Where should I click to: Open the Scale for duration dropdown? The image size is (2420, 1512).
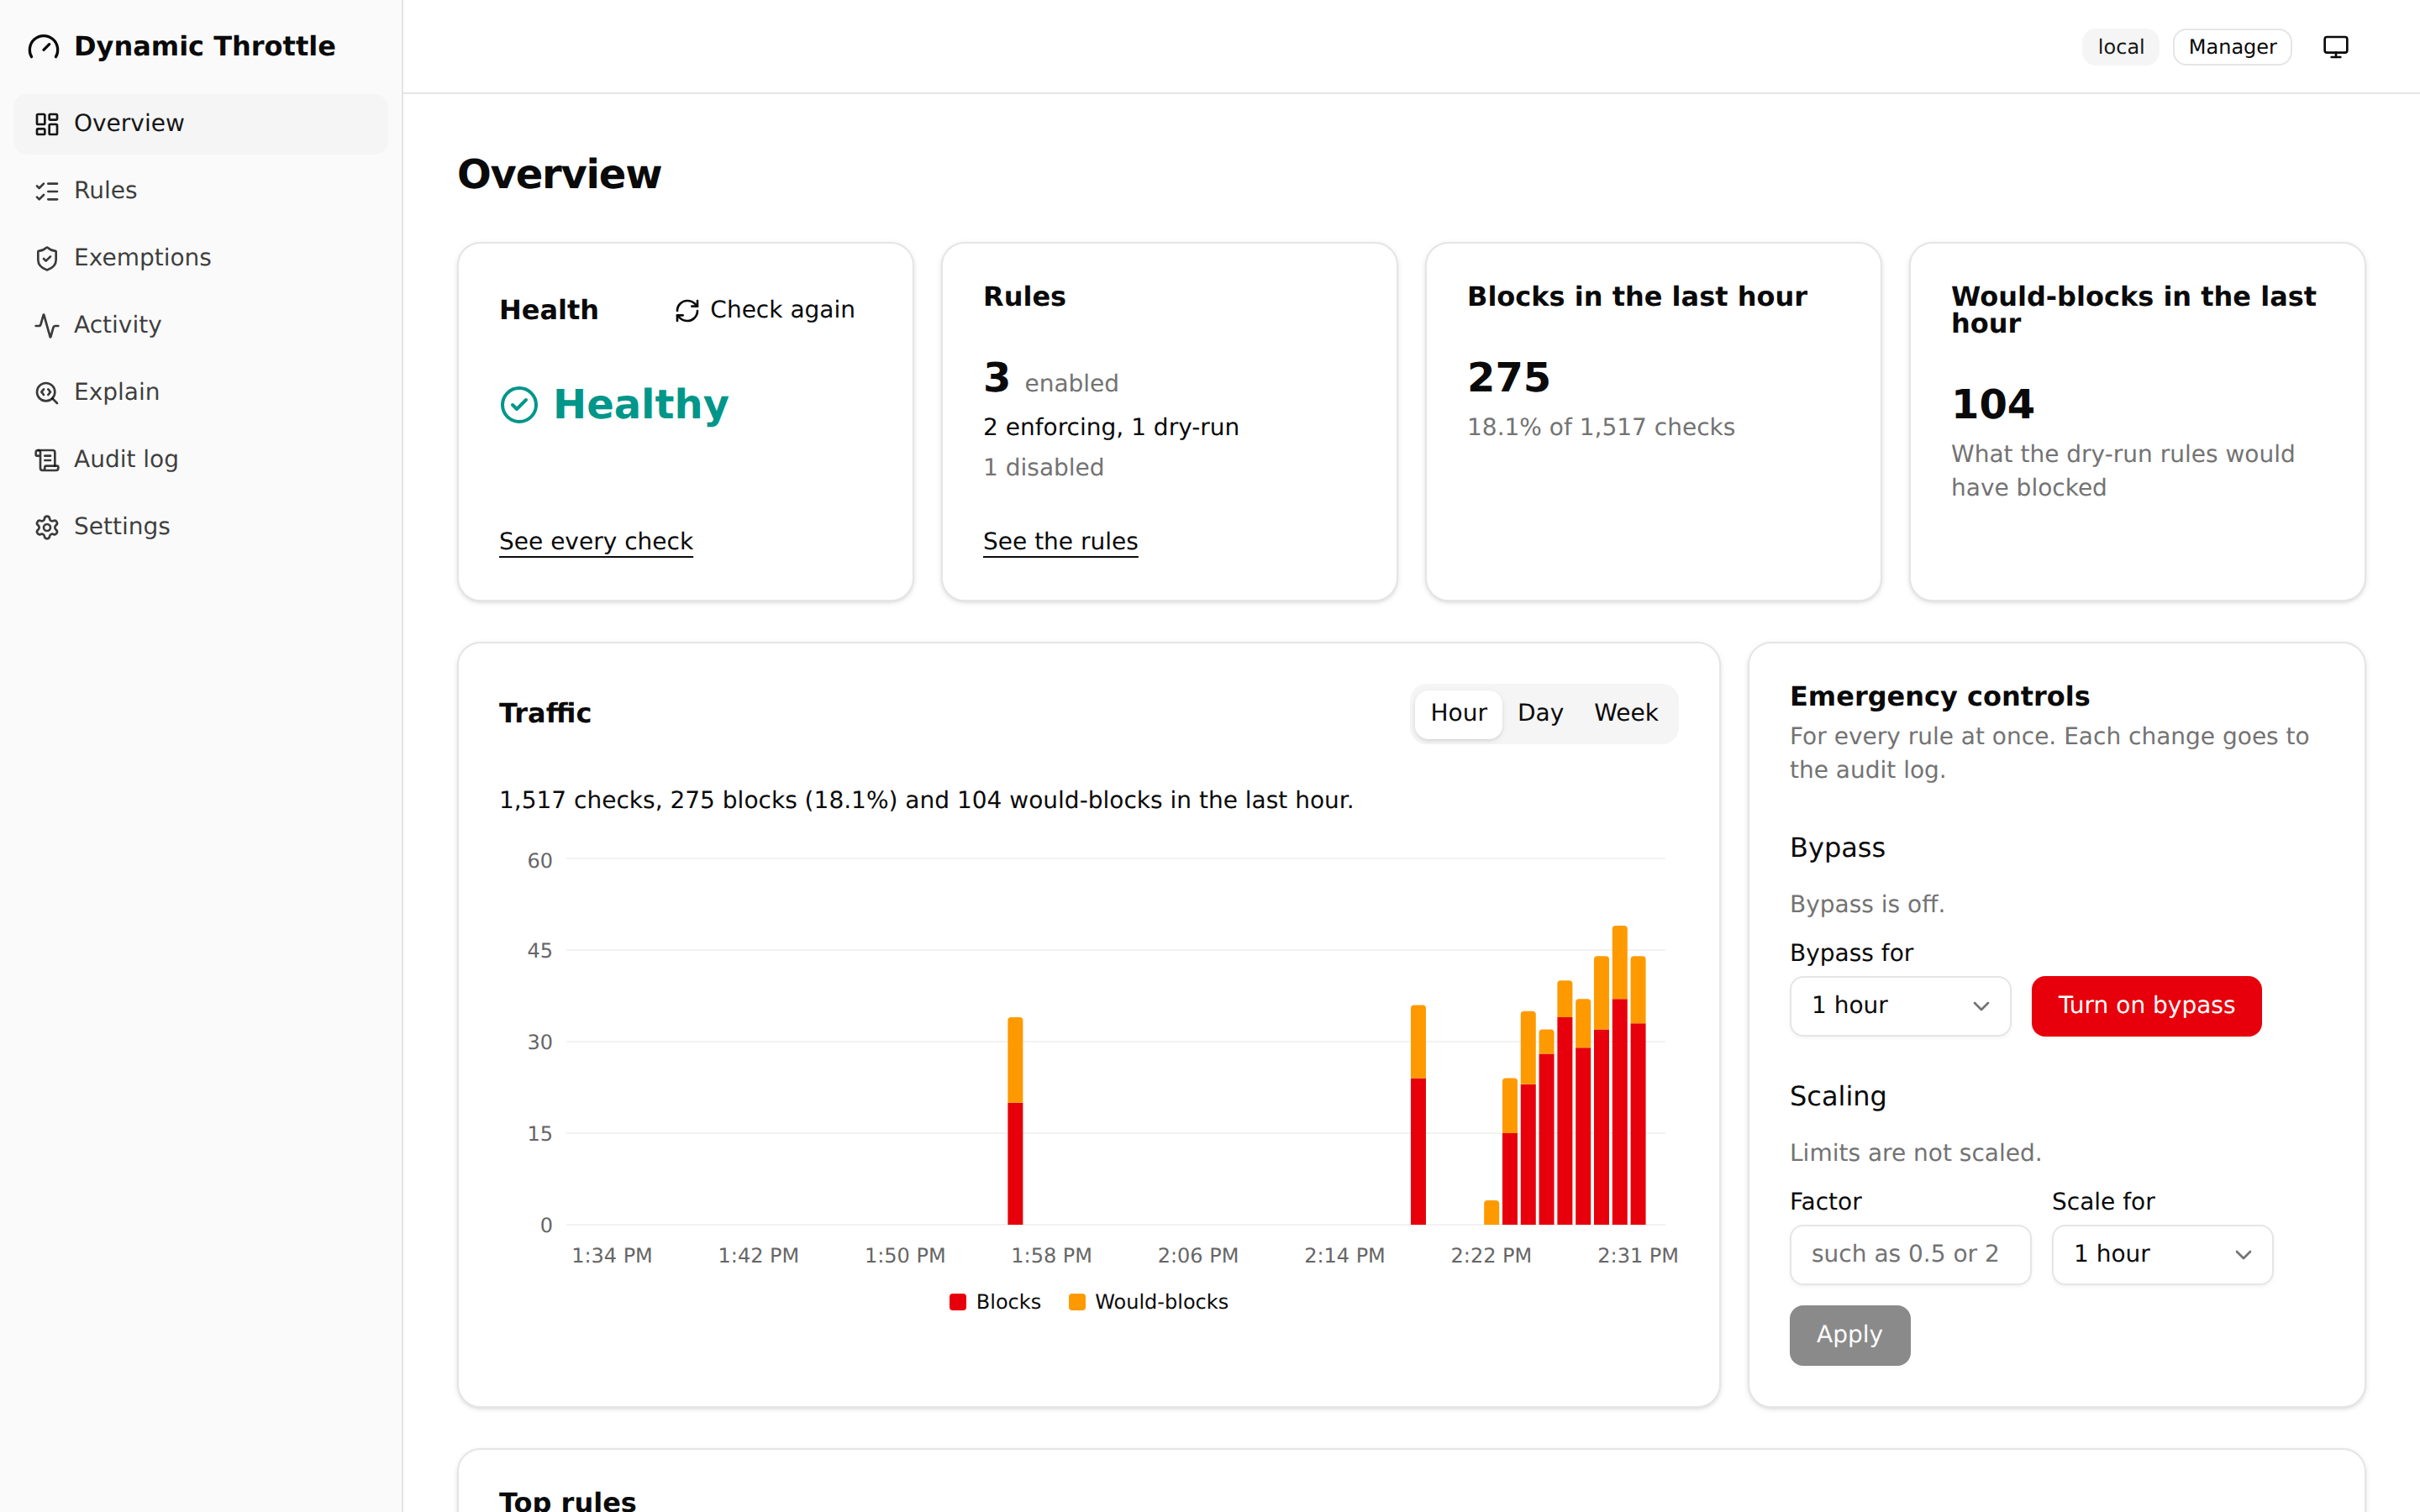[2162, 1254]
